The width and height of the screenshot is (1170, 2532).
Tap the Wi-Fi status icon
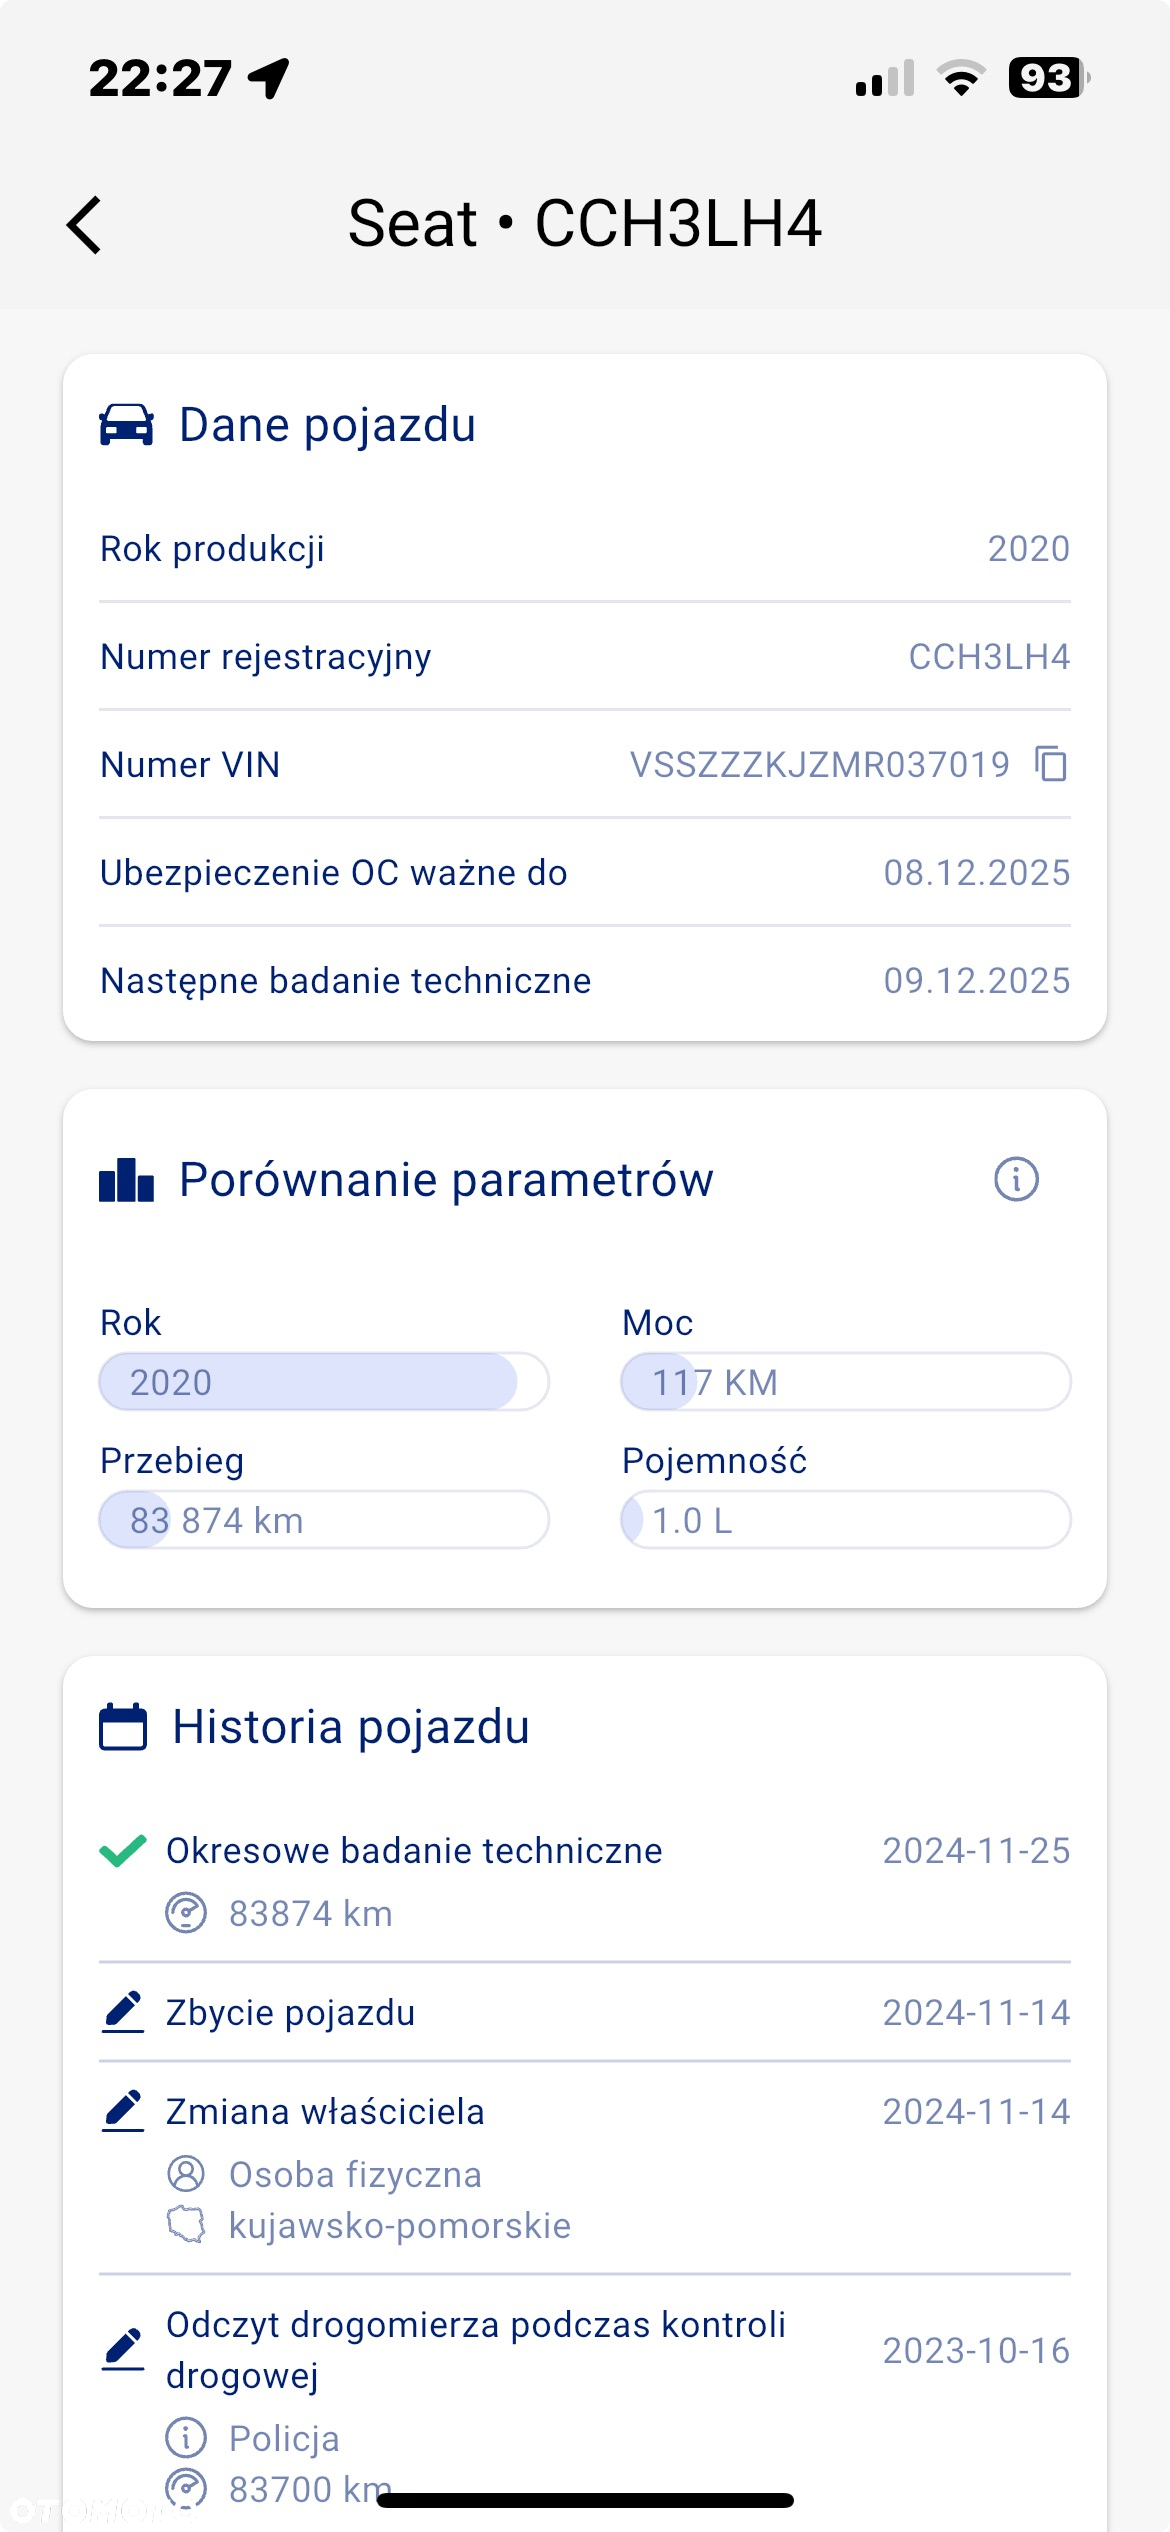pos(961,78)
